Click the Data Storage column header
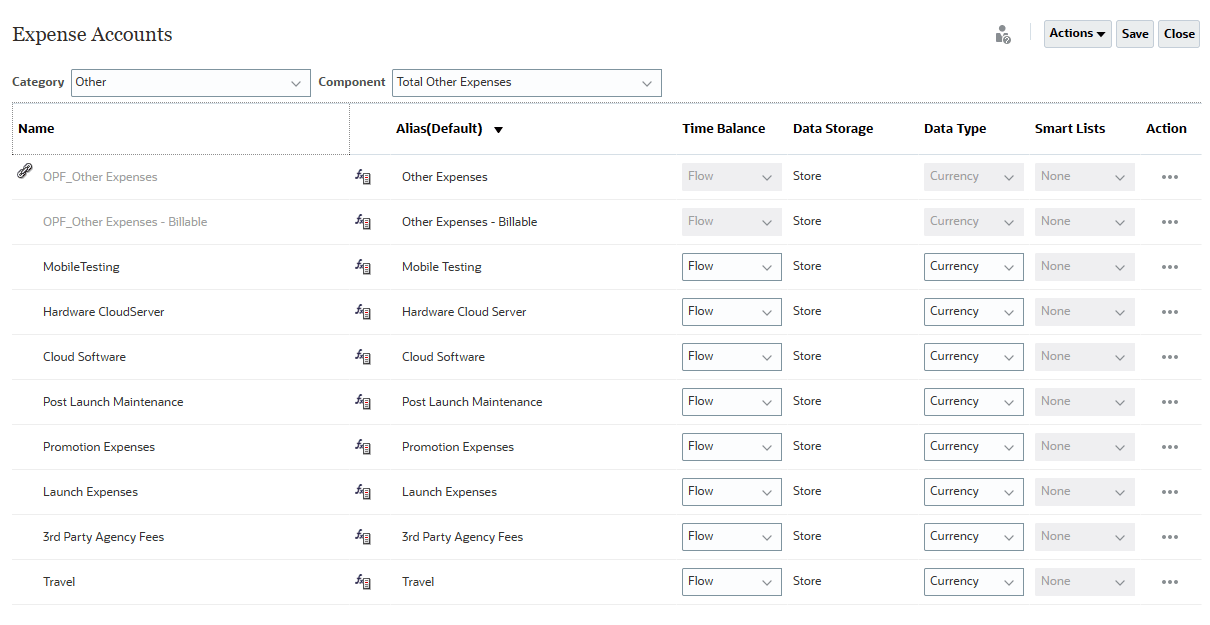Viewport: 1210px width, 625px height. click(x=833, y=129)
